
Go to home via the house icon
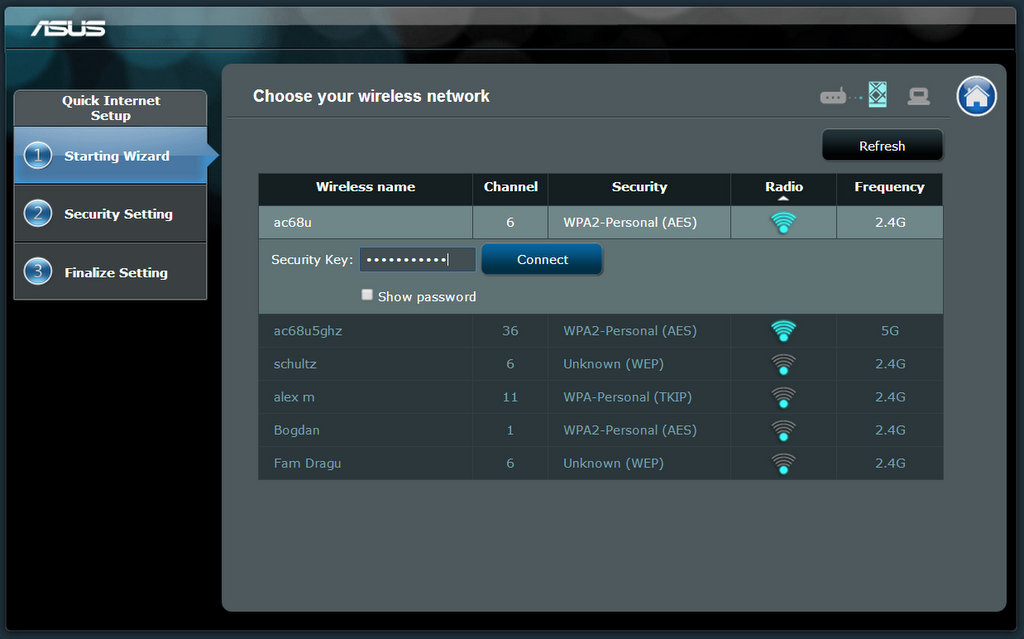tap(976, 96)
